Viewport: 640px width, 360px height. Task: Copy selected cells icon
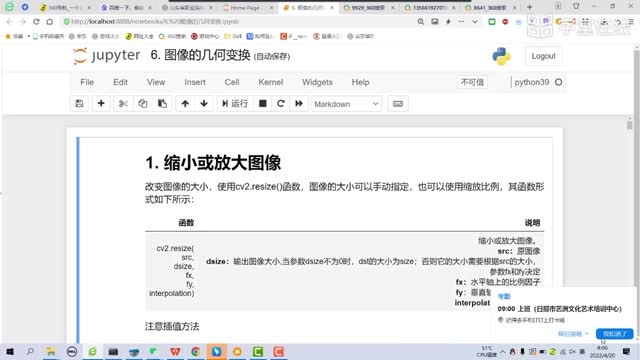(142, 104)
